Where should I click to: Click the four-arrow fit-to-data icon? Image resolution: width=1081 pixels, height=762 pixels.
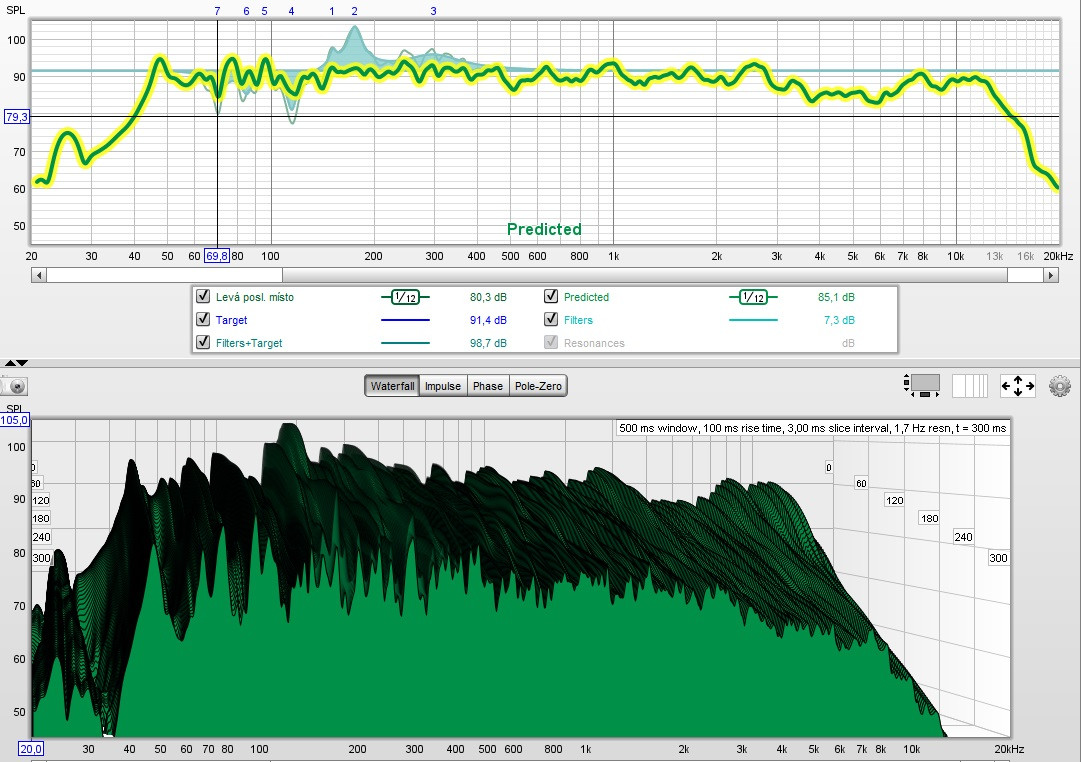pyautogui.click(x=1017, y=386)
